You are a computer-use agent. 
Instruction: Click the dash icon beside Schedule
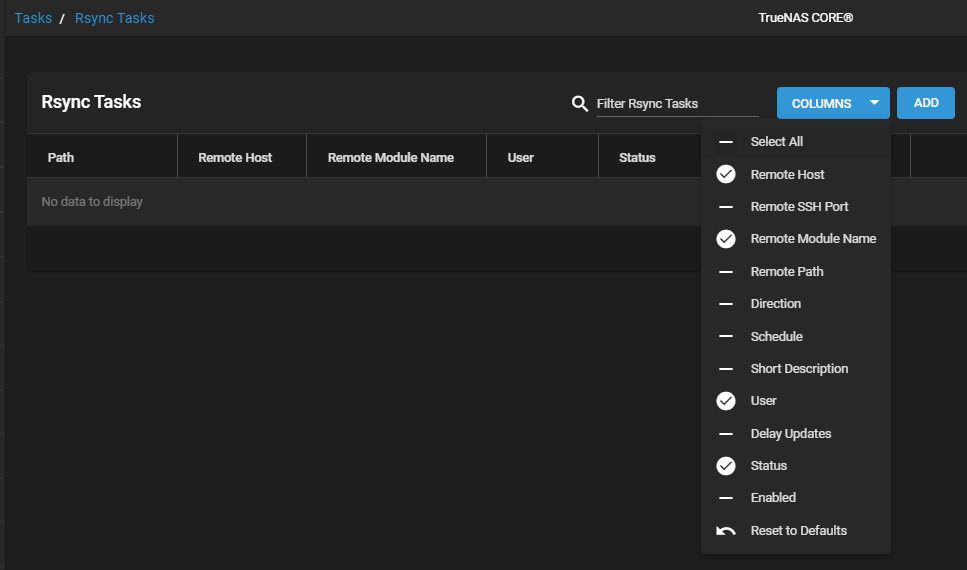[726, 337]
